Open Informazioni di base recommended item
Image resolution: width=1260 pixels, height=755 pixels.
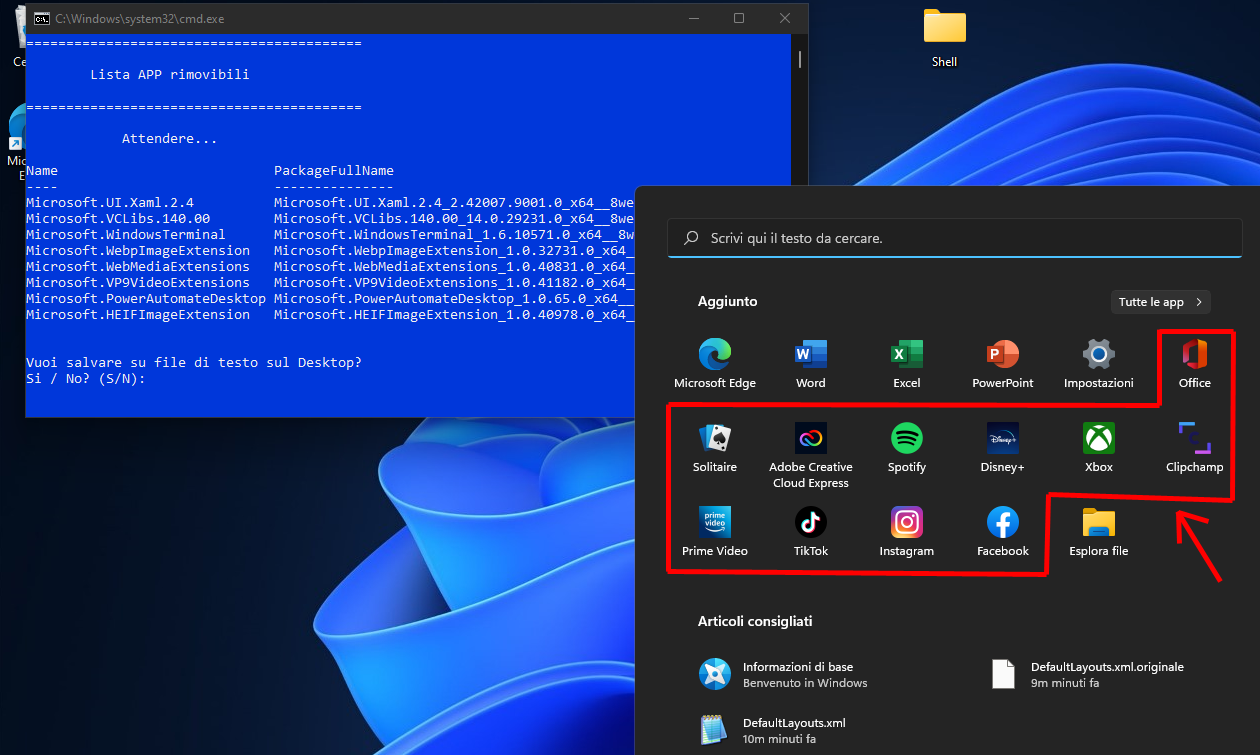point(784,675)
